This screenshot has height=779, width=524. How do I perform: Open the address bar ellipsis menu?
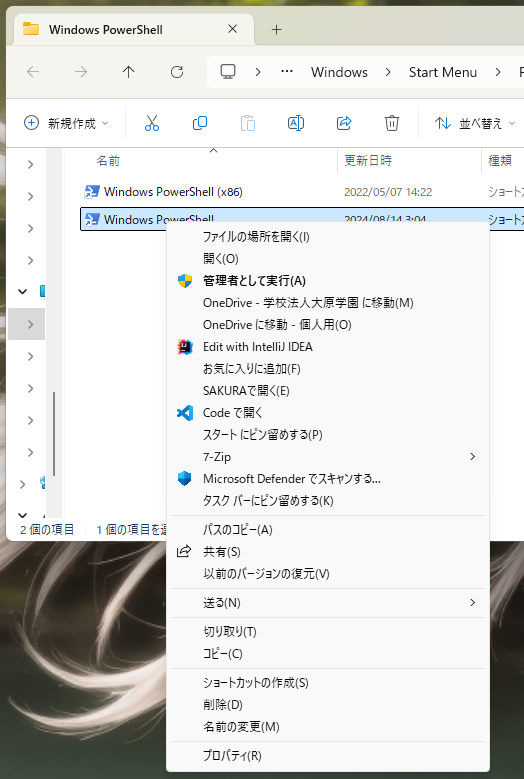287,72
